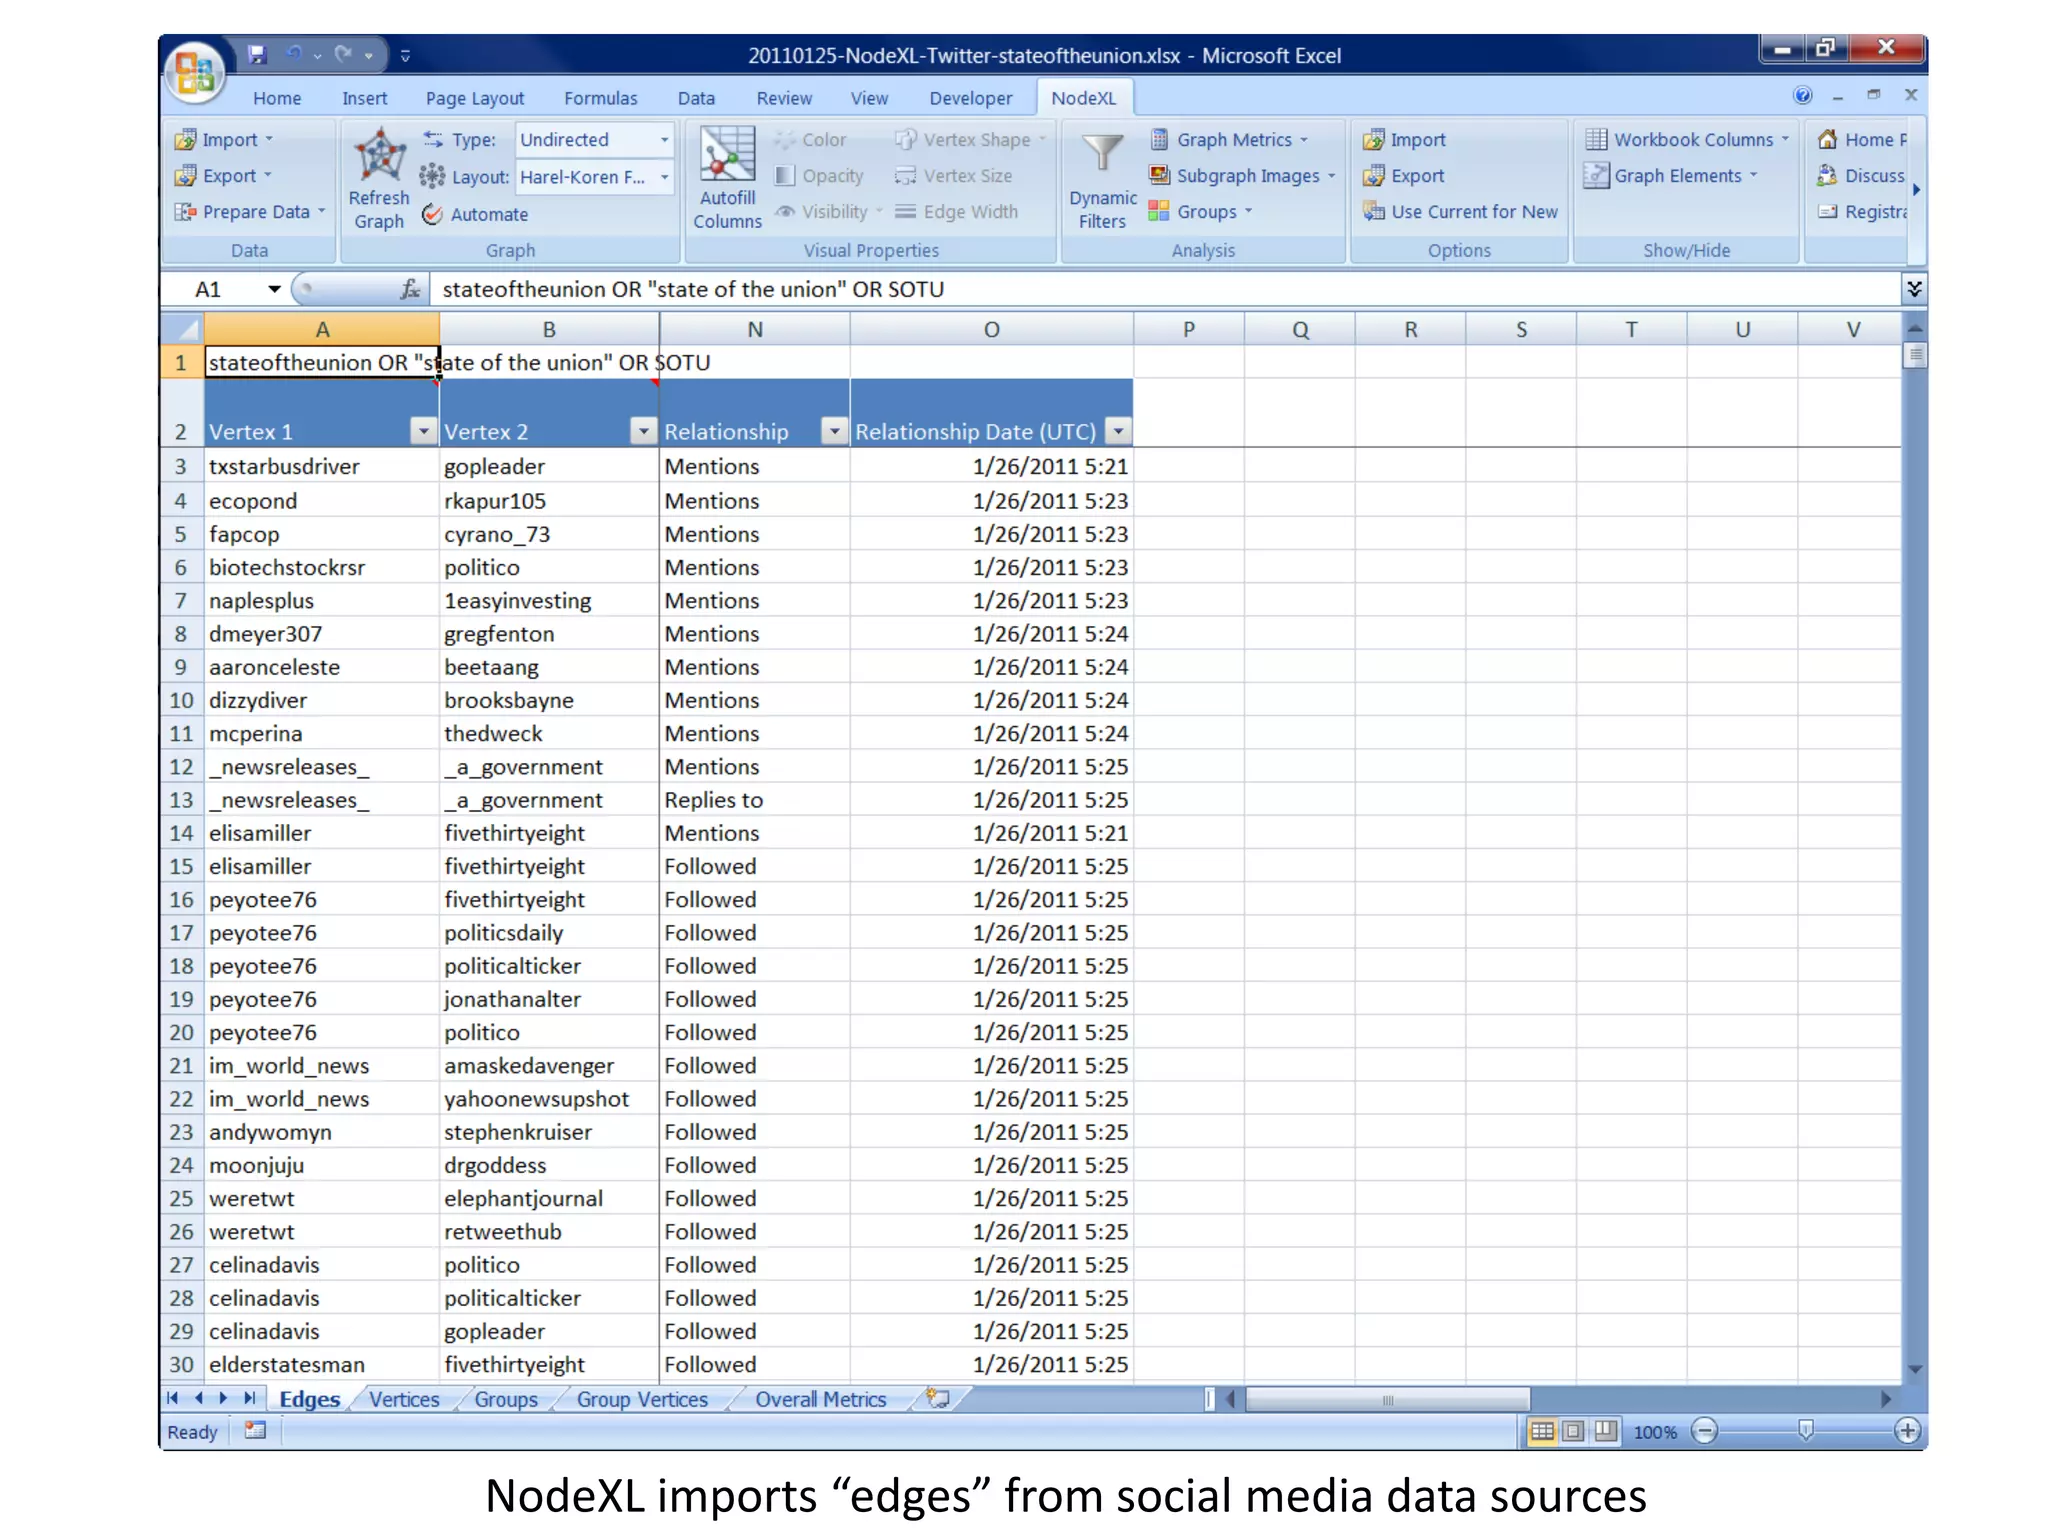Image resolution: width=2048 pixels, height=1536 pixels.
Task: Select row 14 header
Action: (181, 833)
